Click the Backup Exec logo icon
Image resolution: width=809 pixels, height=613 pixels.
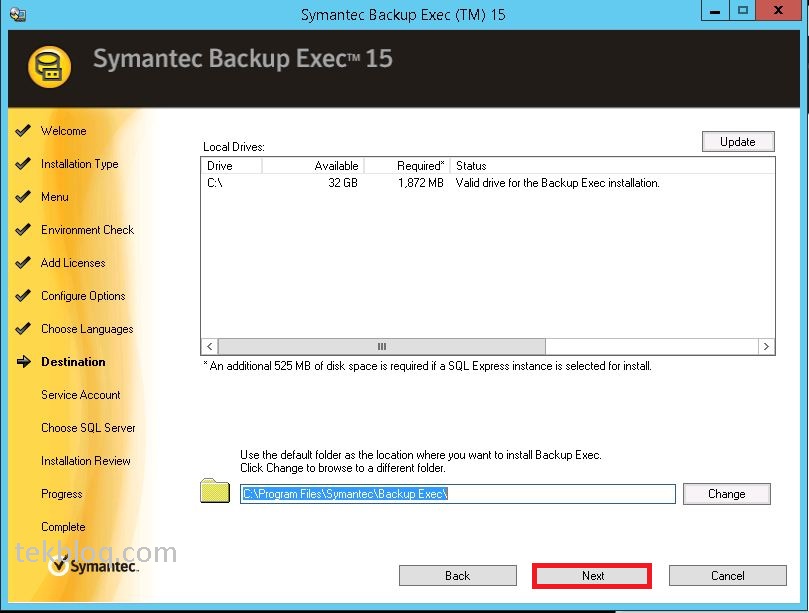pos(50,67)
